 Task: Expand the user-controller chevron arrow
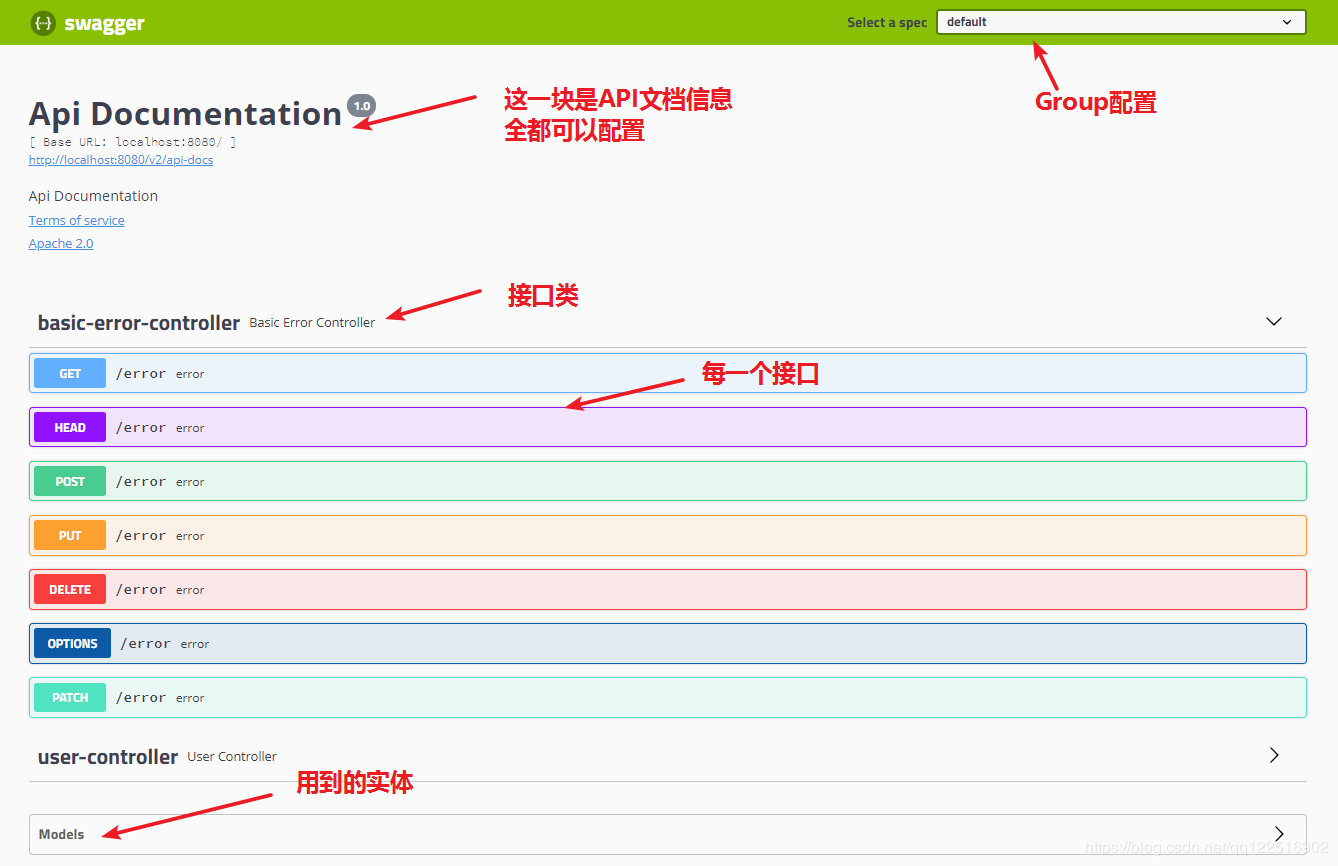1273,755
